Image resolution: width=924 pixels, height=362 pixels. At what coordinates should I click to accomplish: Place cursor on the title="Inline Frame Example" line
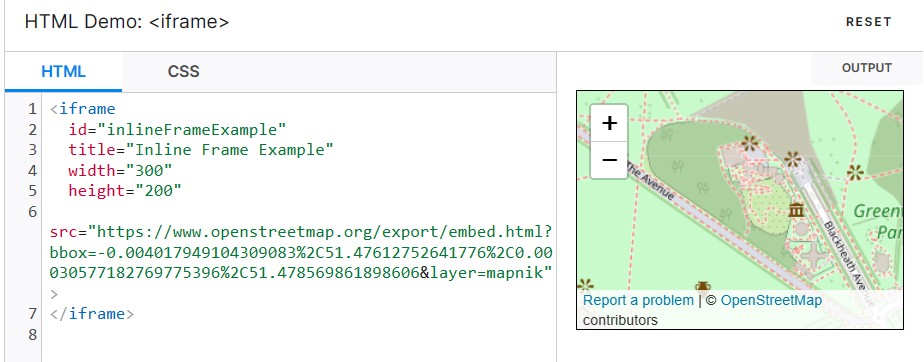pyautogui.click(x=201, y=150)
